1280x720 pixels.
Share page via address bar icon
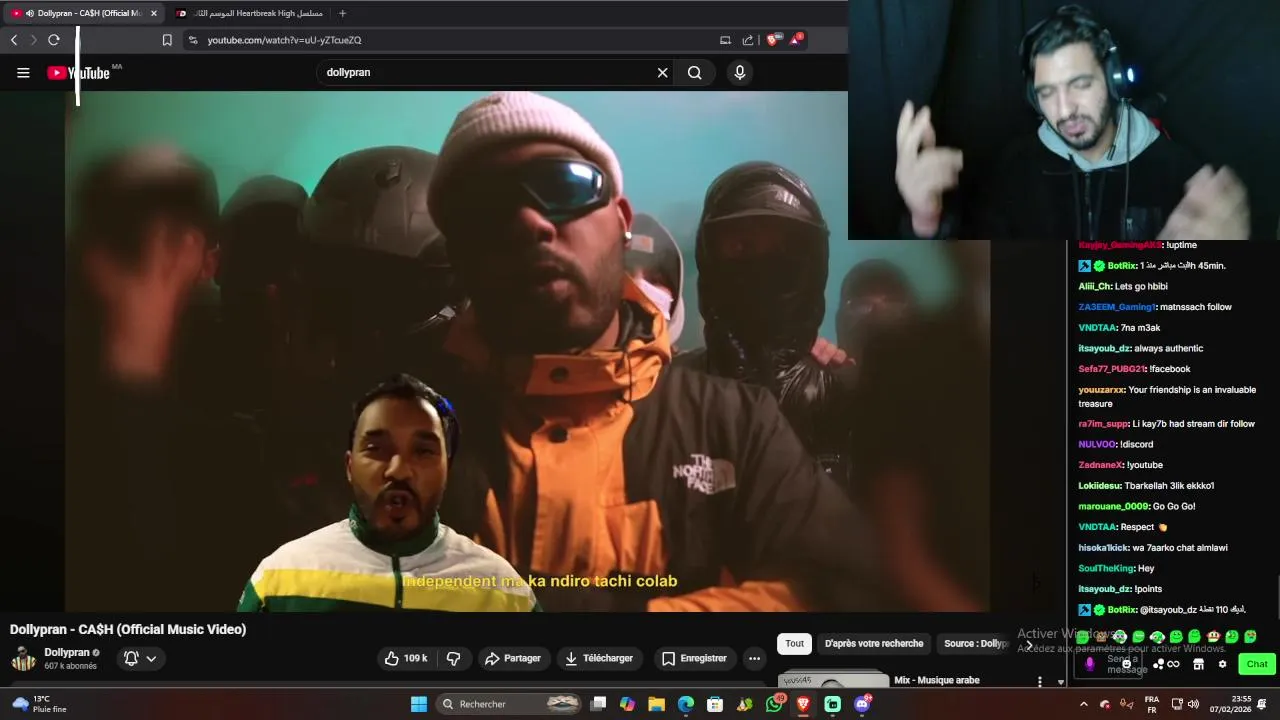coord(748,40)
